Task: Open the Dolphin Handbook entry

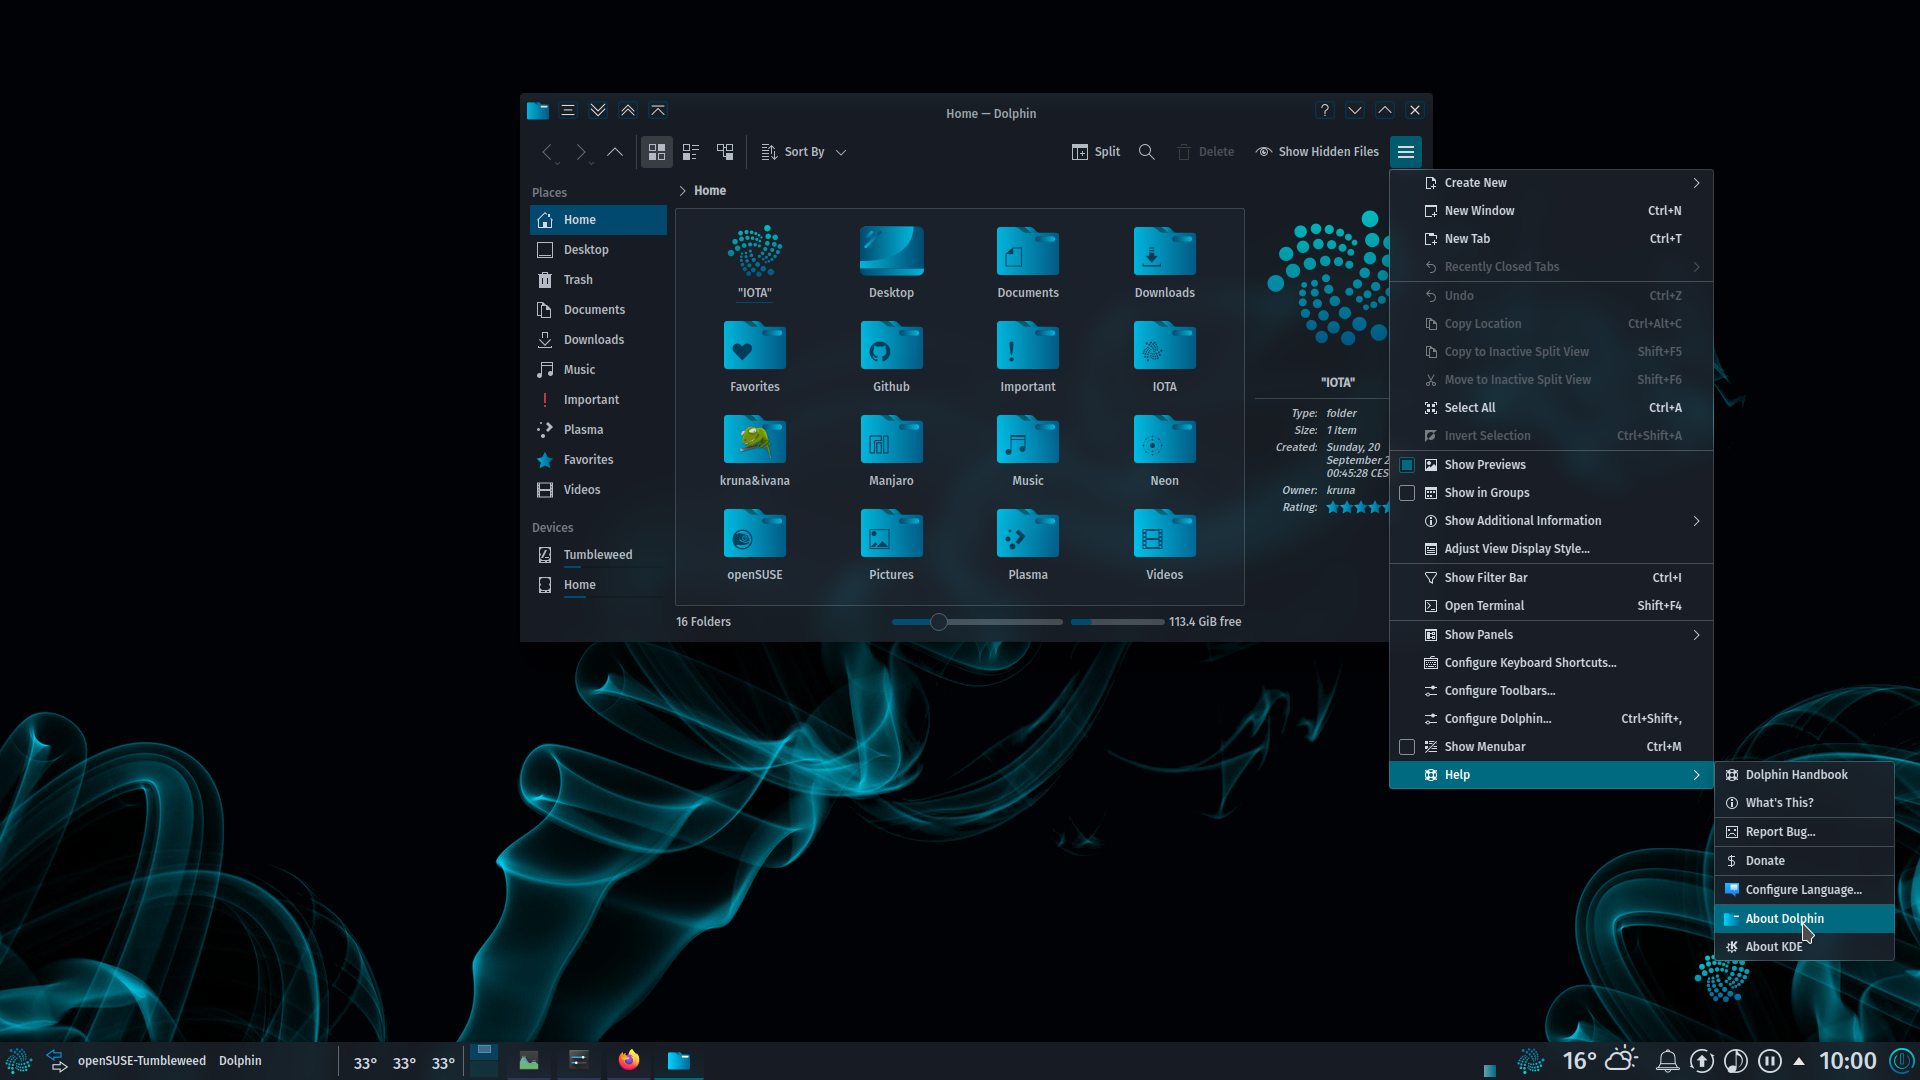Action: click(x=1804, y=775)
